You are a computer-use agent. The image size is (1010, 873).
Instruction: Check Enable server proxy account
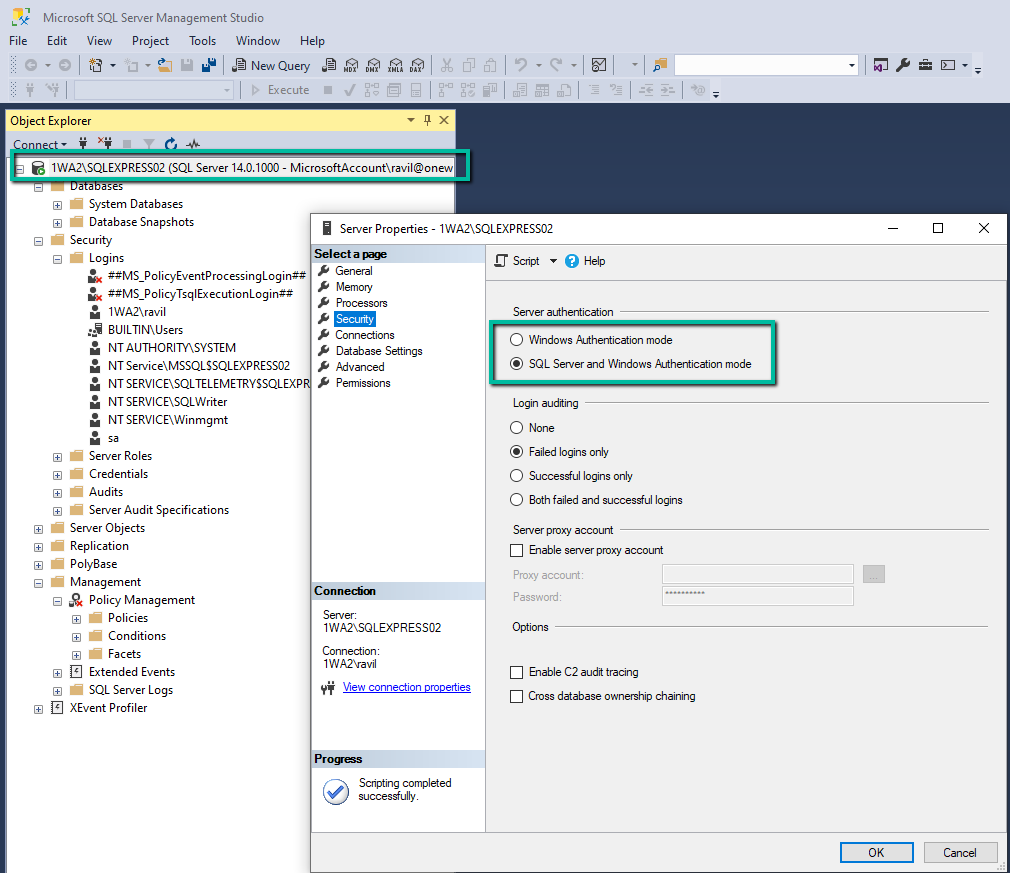tap(517, 550)
